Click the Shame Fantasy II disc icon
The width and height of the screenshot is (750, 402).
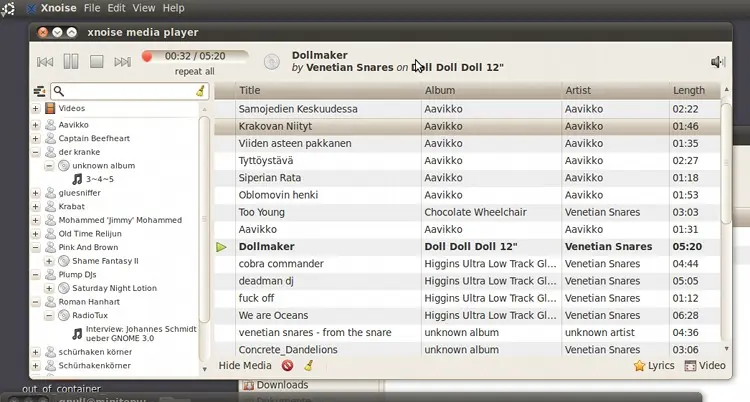click(x=64, y=261)
